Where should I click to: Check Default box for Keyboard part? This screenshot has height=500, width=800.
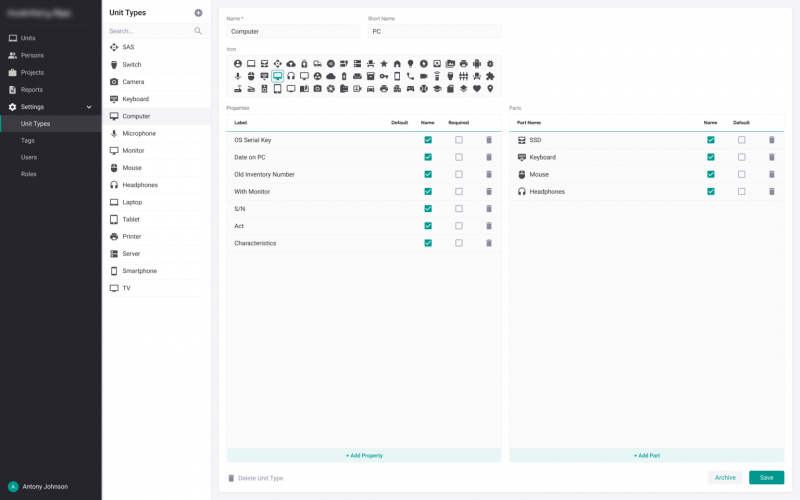click(x=741, y=157)
